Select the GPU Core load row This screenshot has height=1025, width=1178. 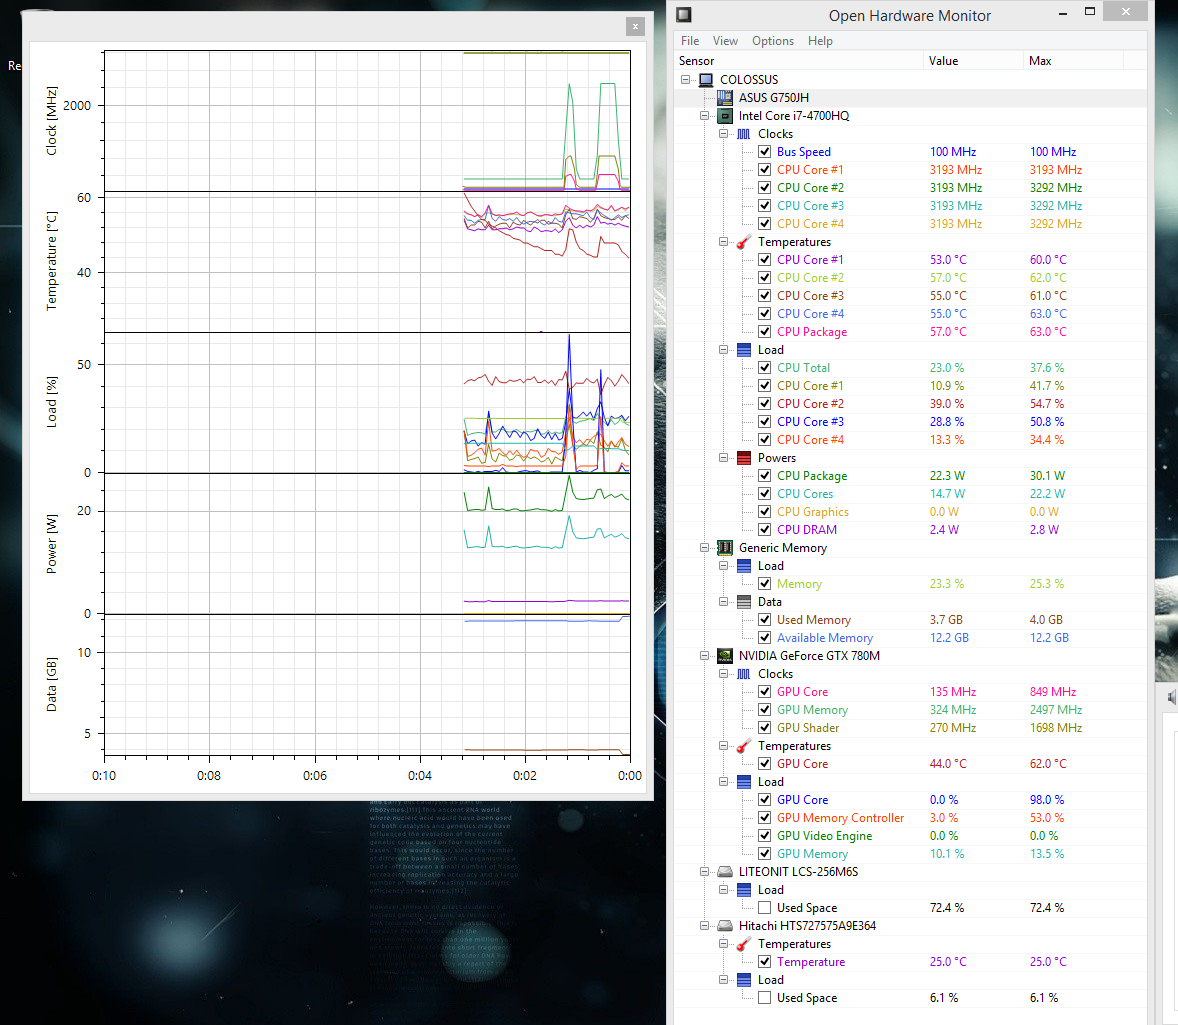(910, 800)
